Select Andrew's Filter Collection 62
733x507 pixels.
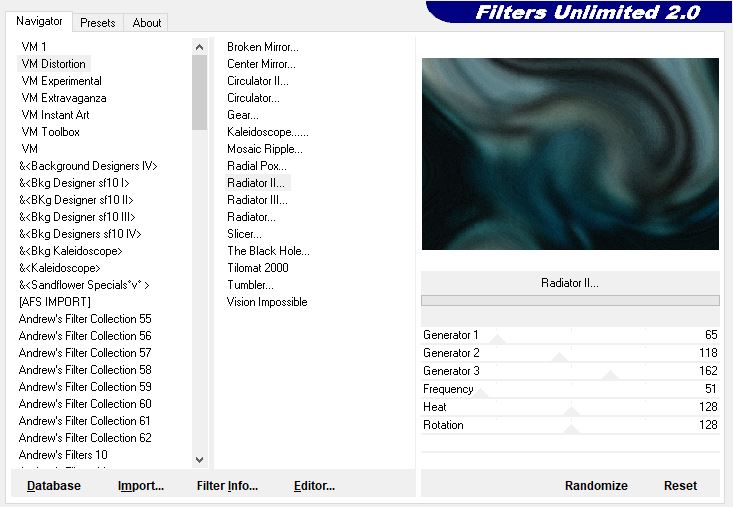pyautogui.click(x=85, y=438)
